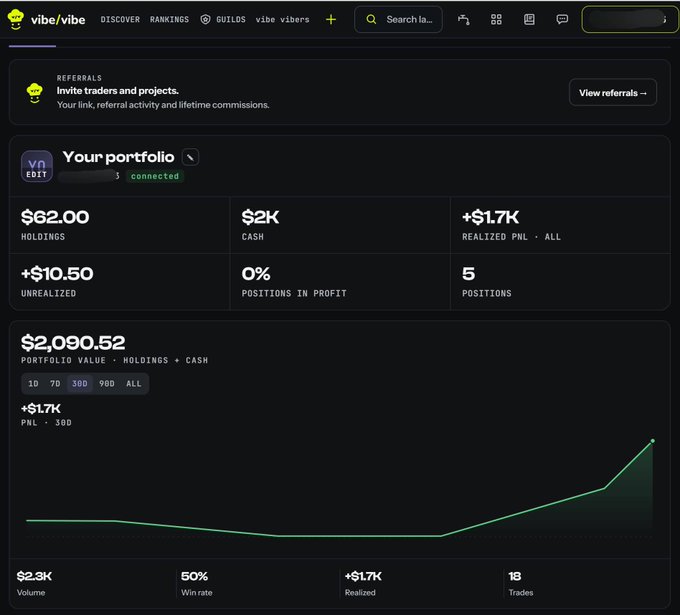Click into the Search field
Screen dimensions: 680x615
pyautogui.click(x=399, y=20)
